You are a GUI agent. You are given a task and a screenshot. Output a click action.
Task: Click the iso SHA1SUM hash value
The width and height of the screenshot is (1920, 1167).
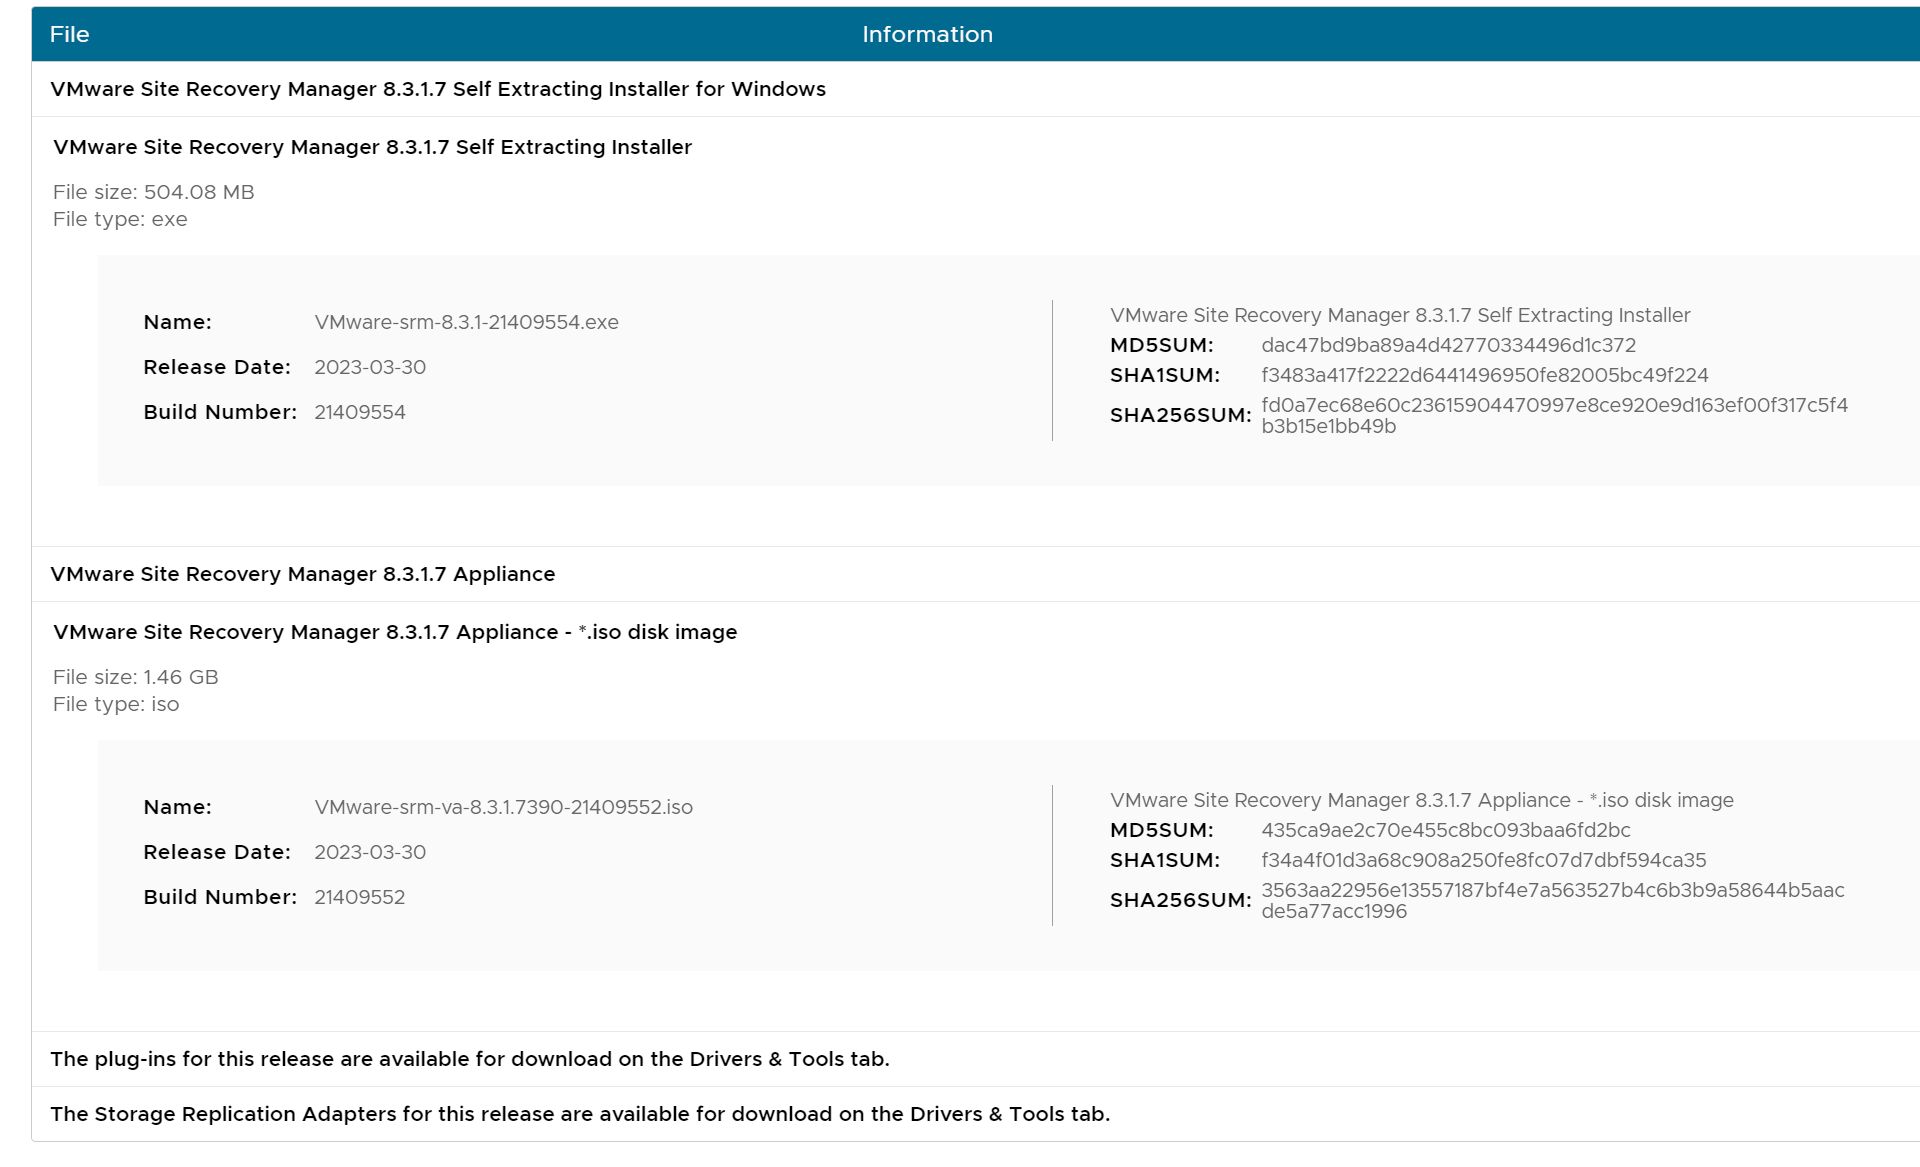coord(1483,860)
